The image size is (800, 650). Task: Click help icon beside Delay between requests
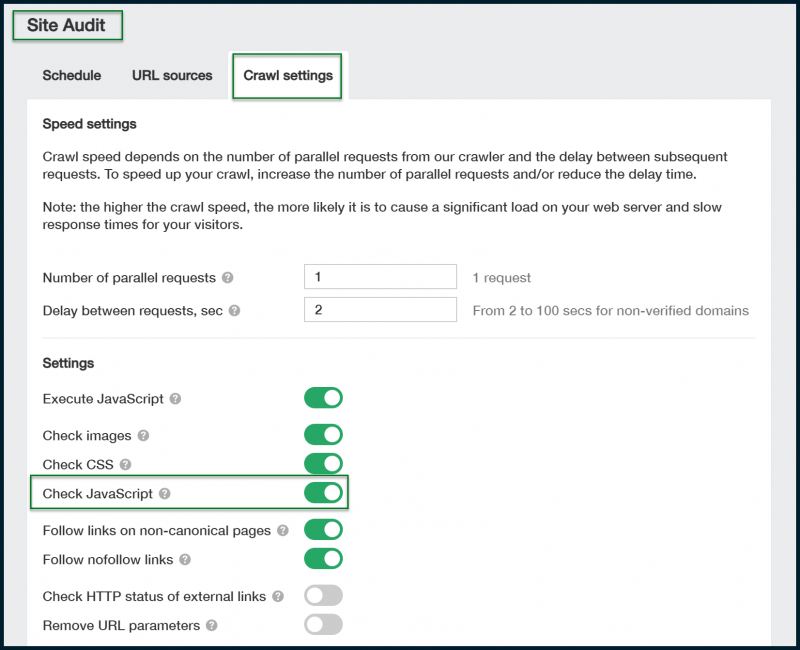(234, 311)
